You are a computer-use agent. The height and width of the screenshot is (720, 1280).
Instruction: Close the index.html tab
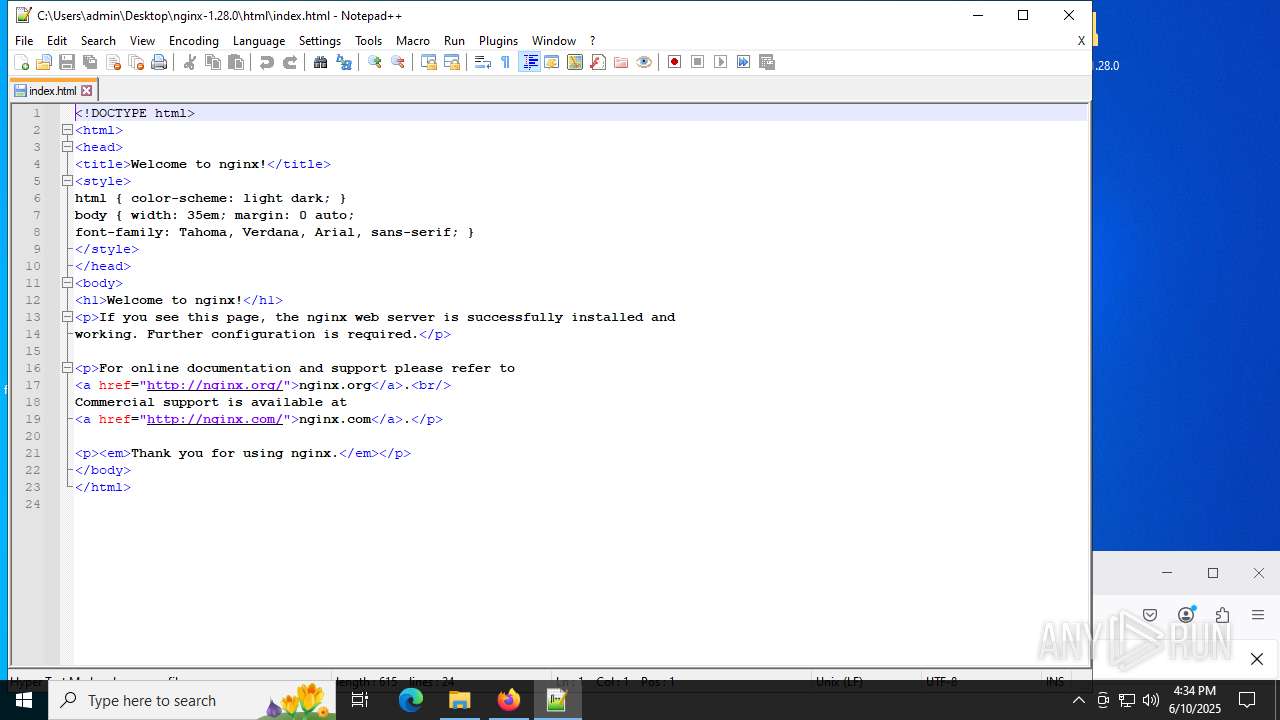[87, 91]
